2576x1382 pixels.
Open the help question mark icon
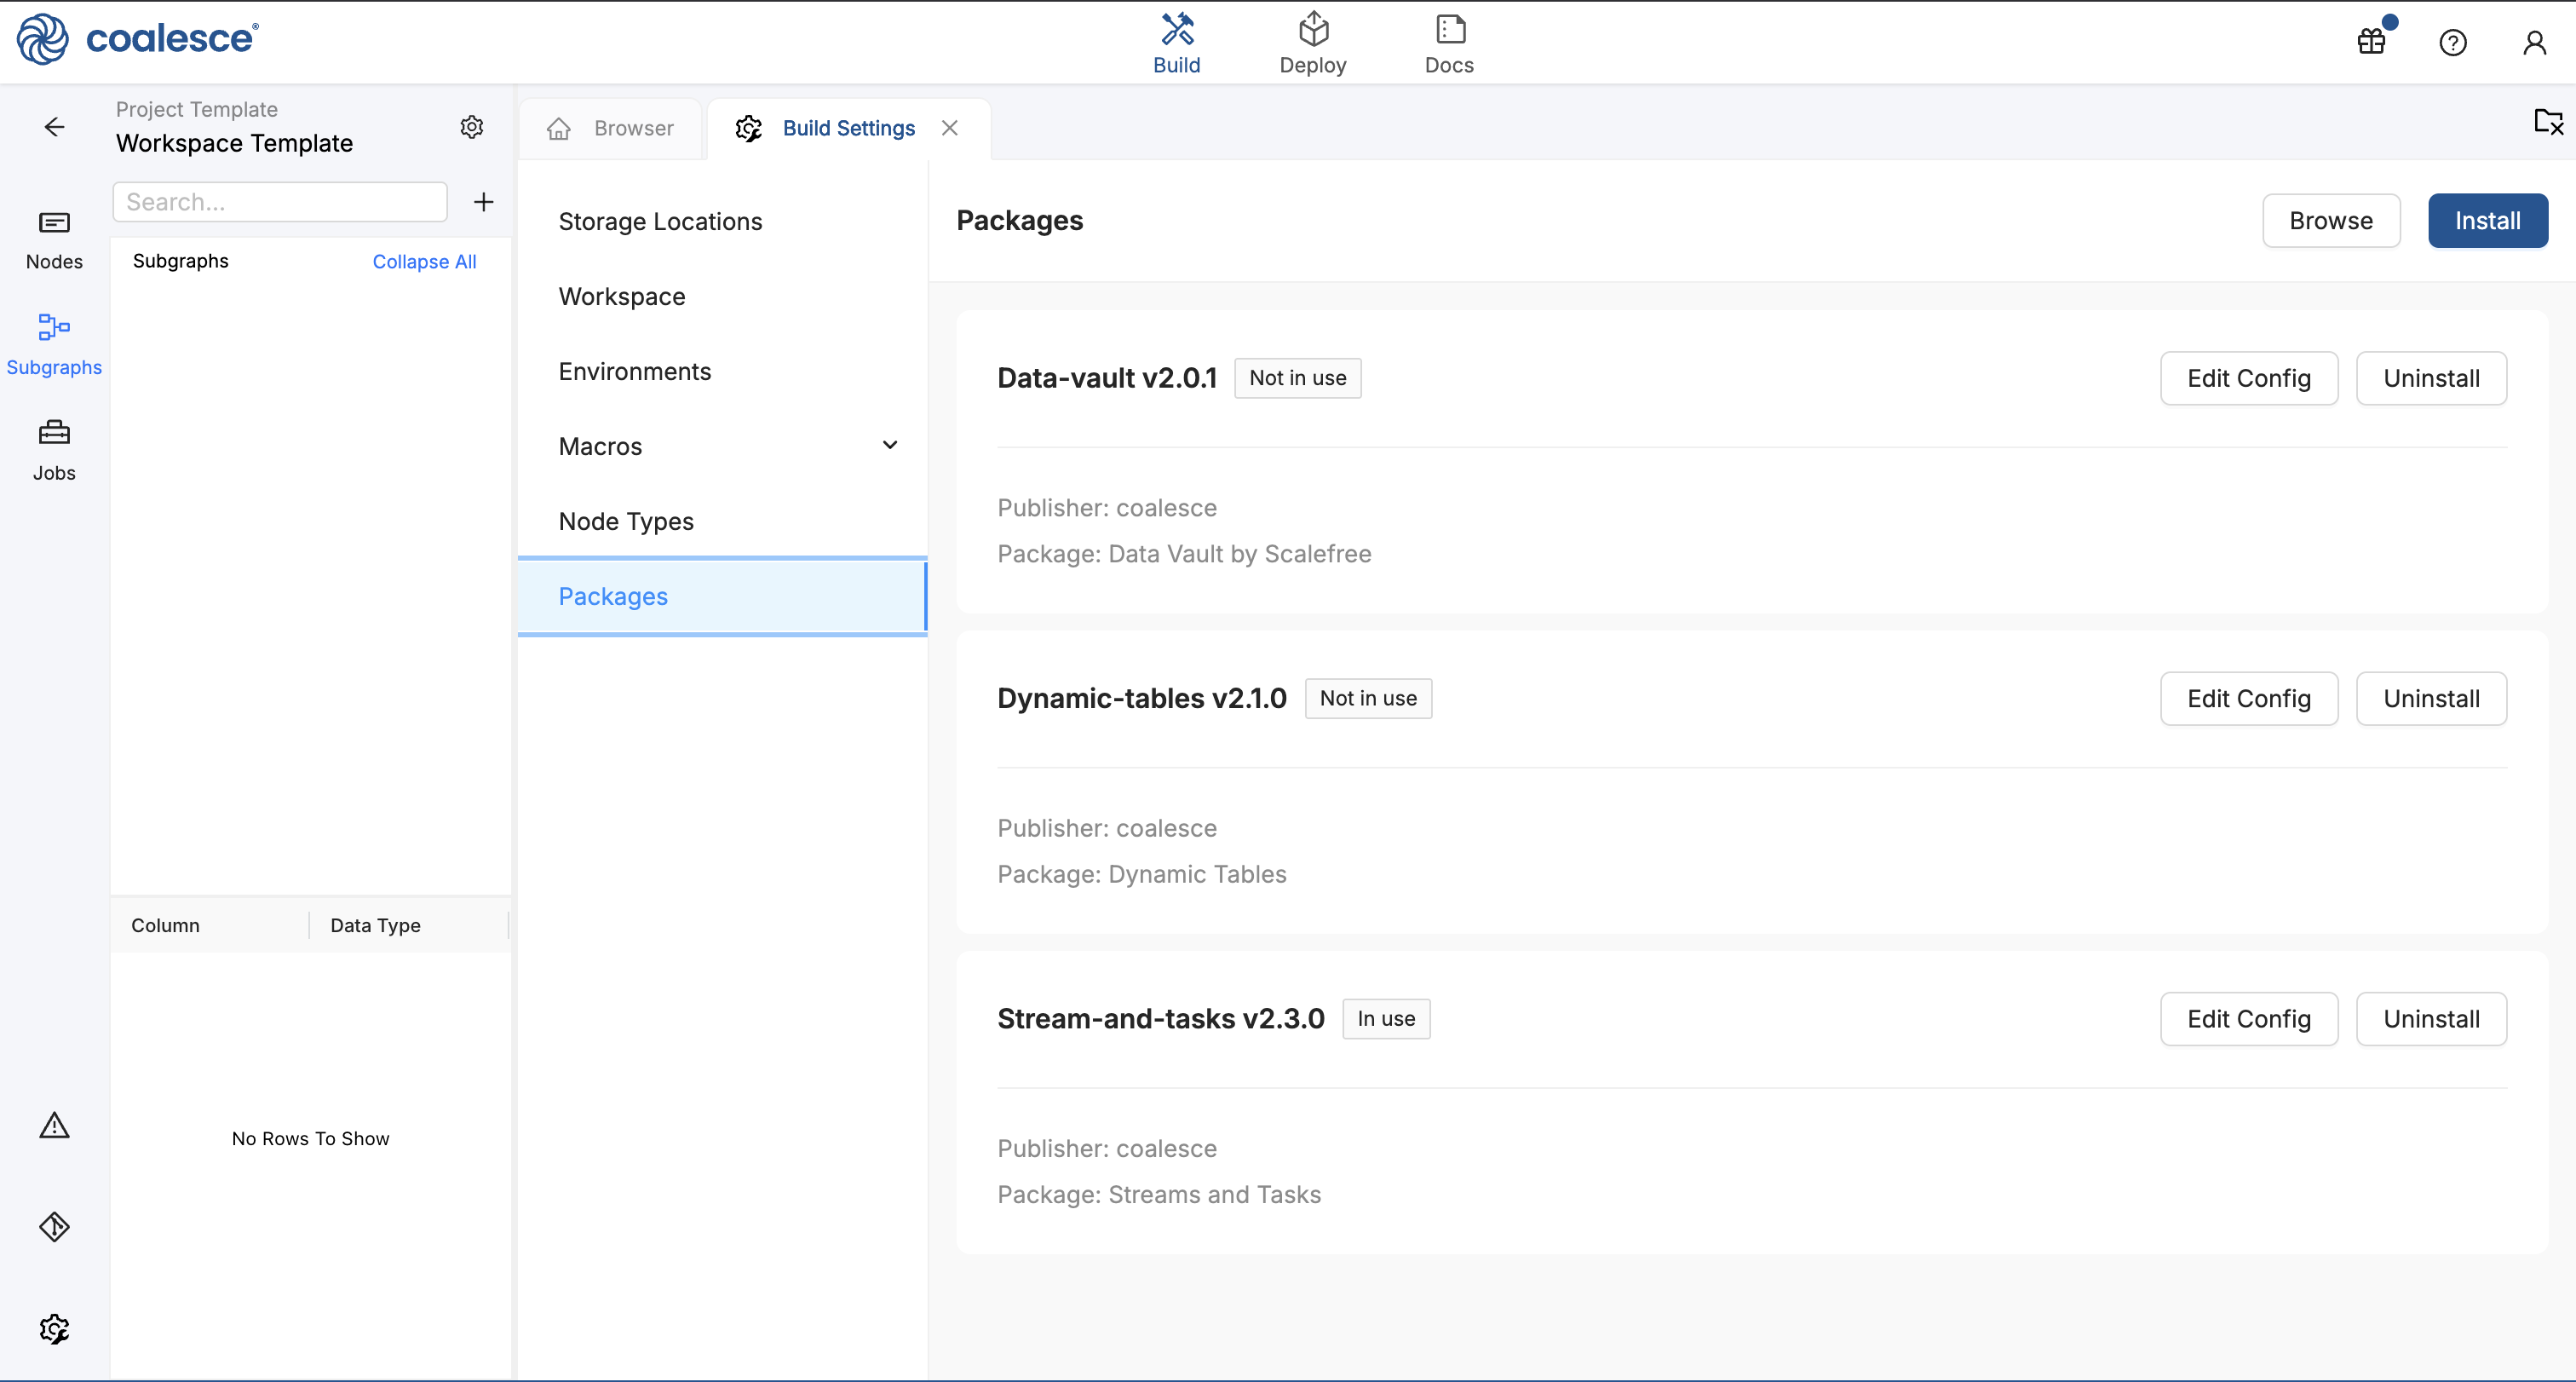2453,42
